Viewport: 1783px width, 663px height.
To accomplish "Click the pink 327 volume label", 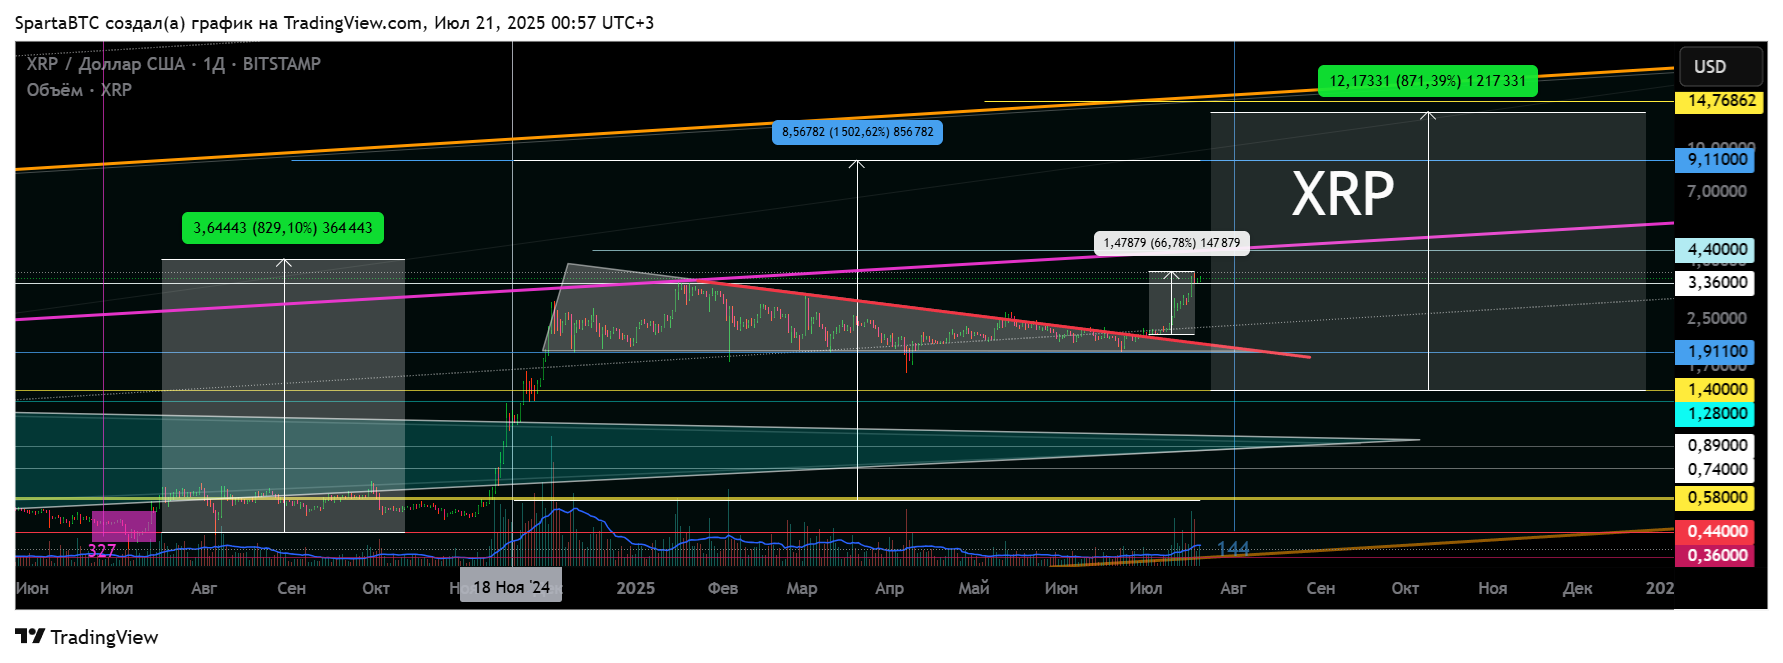I will (x=102, y=550).
